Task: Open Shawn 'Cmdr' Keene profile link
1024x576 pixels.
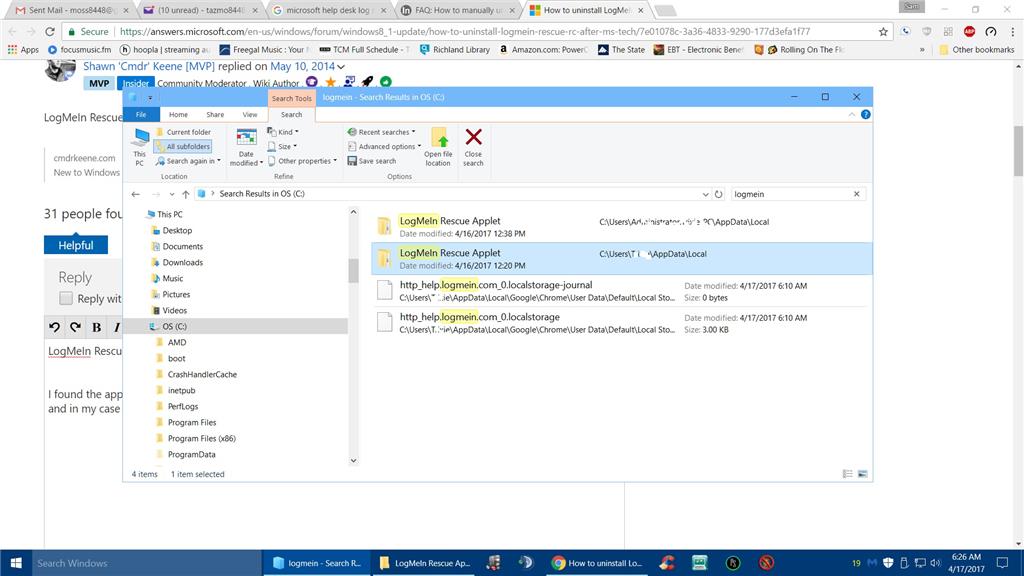Action: pyautogui.click(x=149, y=66)
